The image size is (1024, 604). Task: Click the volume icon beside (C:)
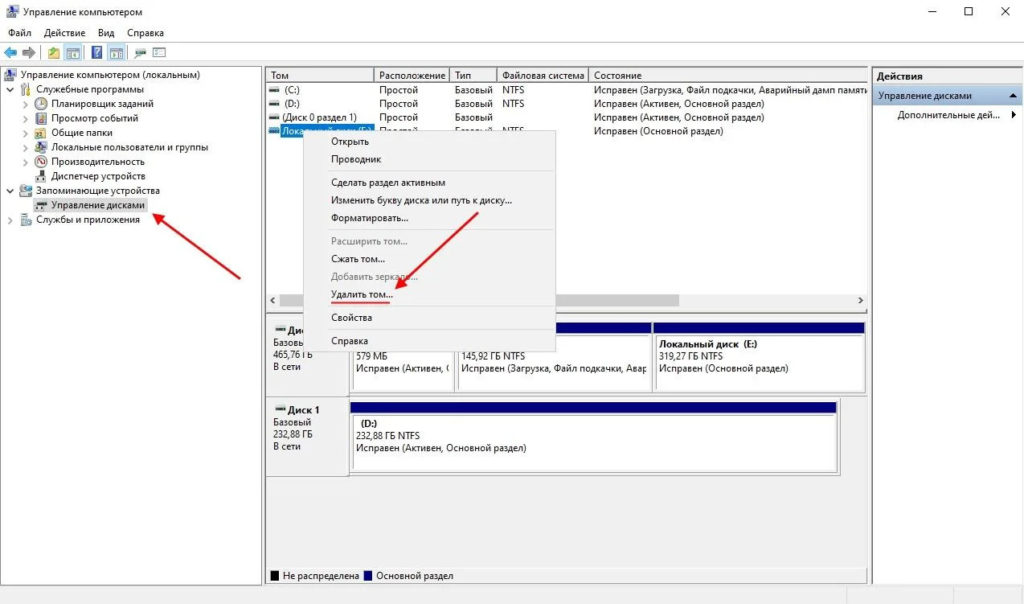click(x=274, y=90)
